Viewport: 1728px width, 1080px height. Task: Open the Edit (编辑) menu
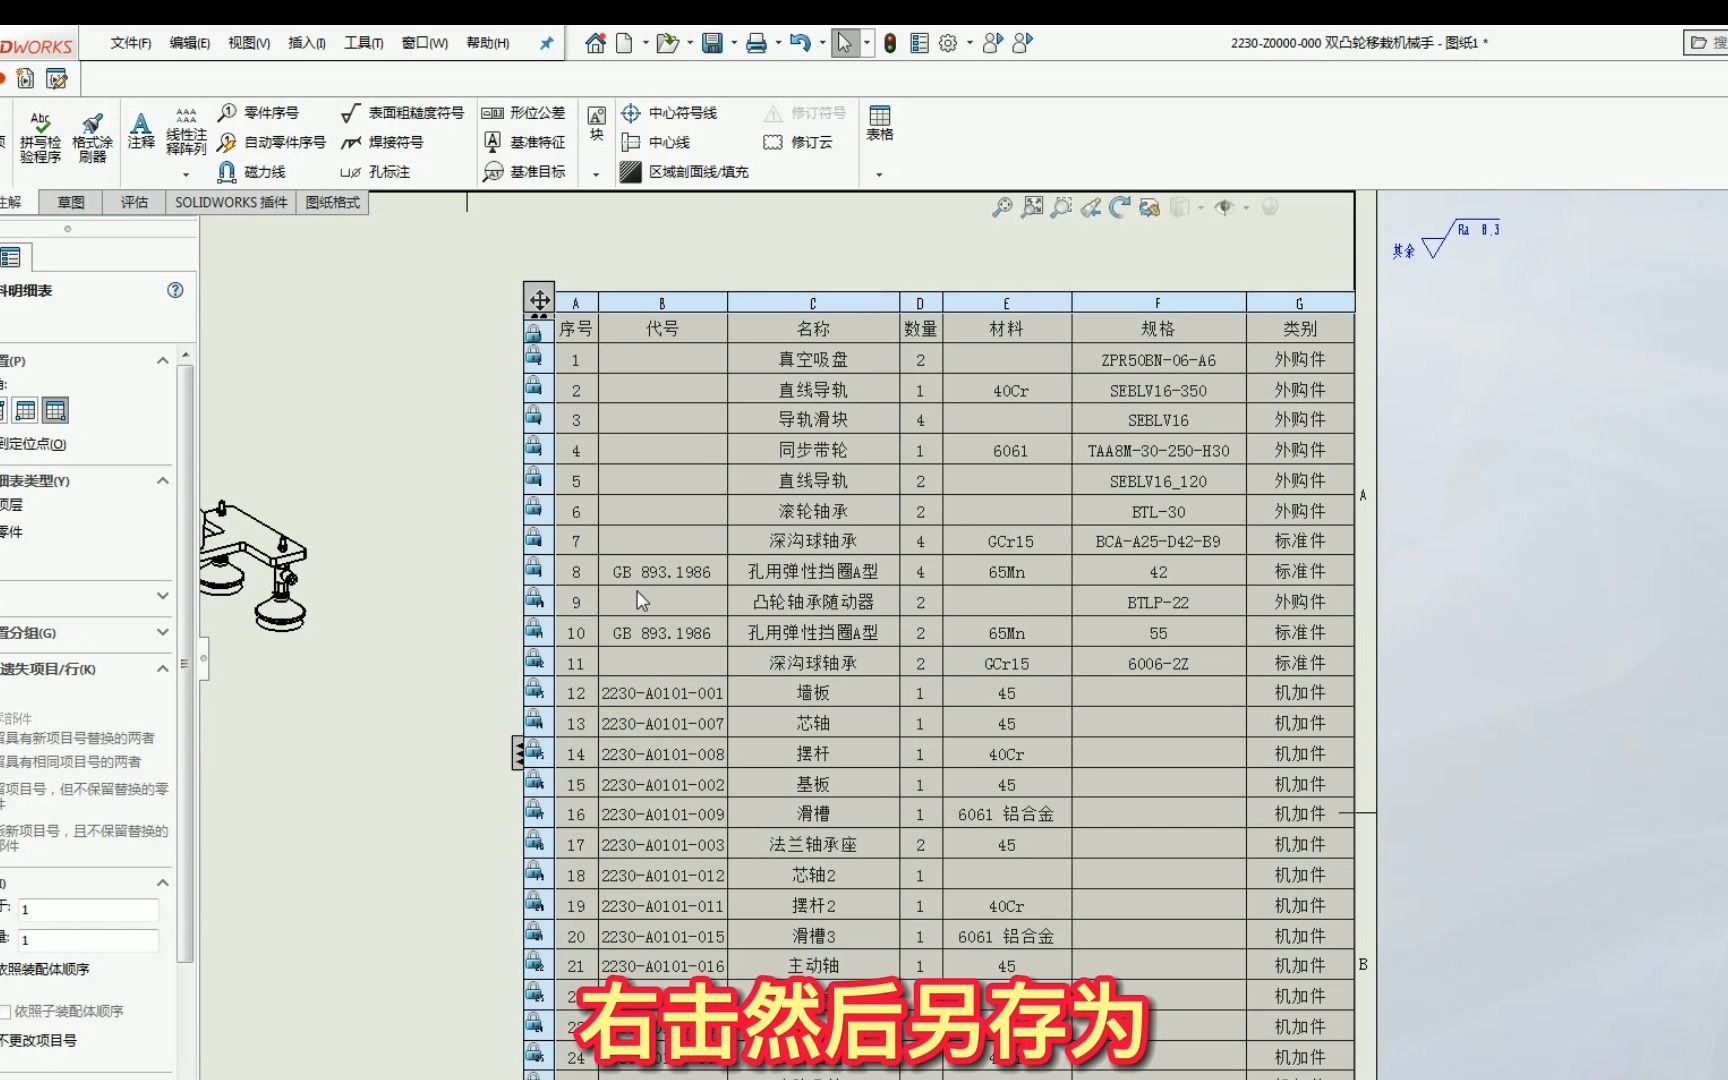[190, 43]
